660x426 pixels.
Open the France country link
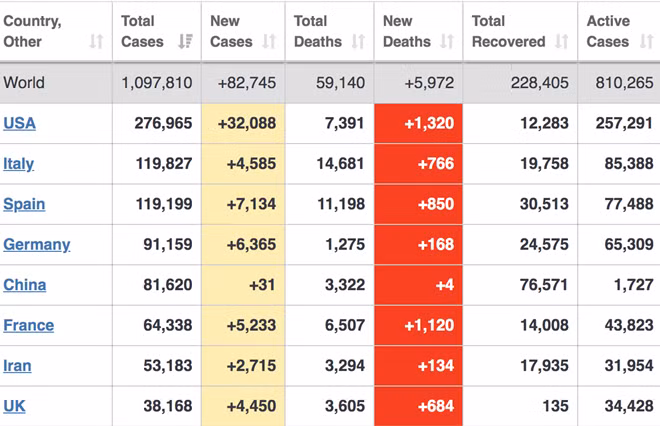coord(29,325)
